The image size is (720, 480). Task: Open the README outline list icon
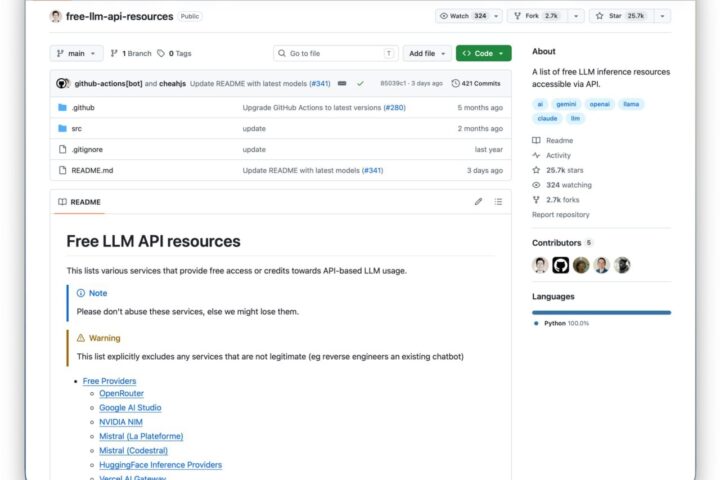click(498, 202)
